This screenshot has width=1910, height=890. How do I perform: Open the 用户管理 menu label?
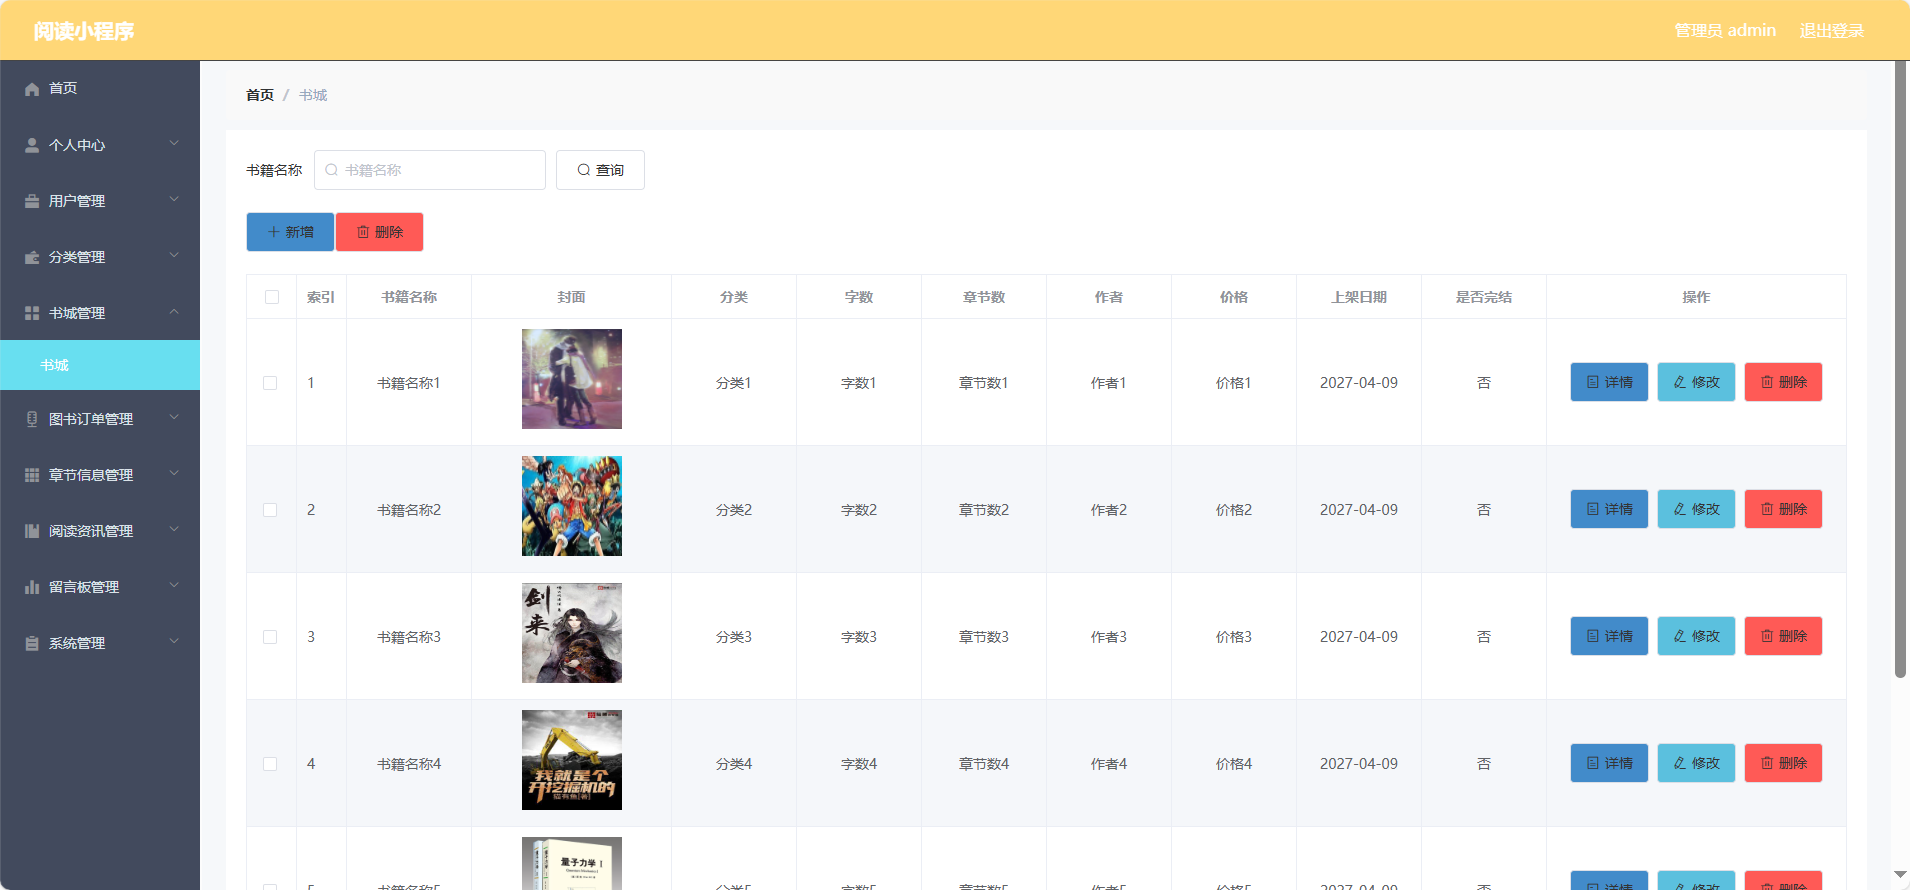(77, 201)
